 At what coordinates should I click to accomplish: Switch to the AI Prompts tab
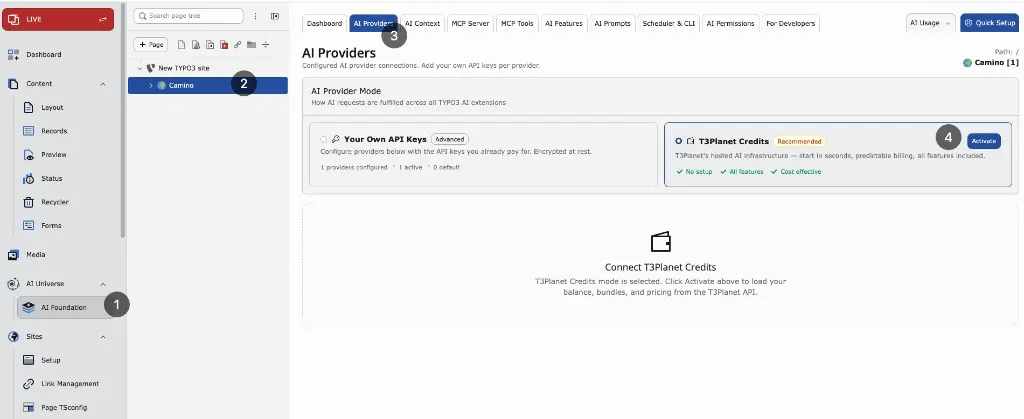coord(613,23)
